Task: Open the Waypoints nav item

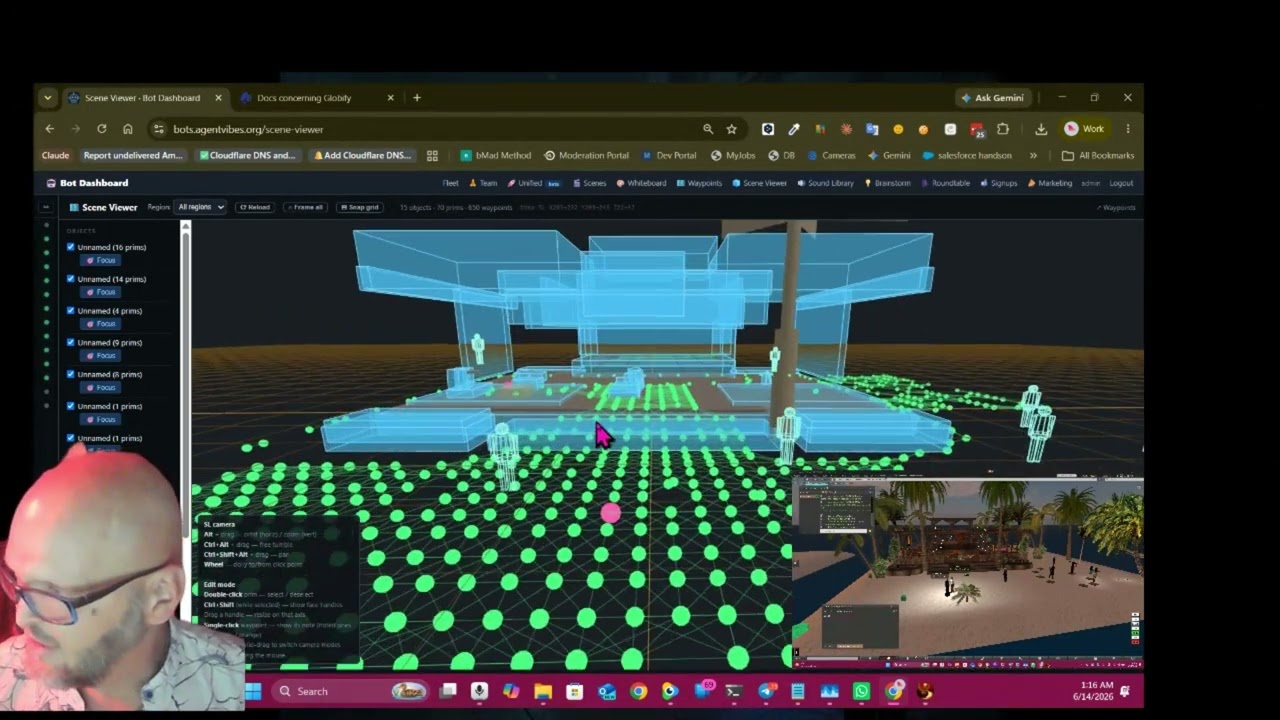Action: [700, 183]
